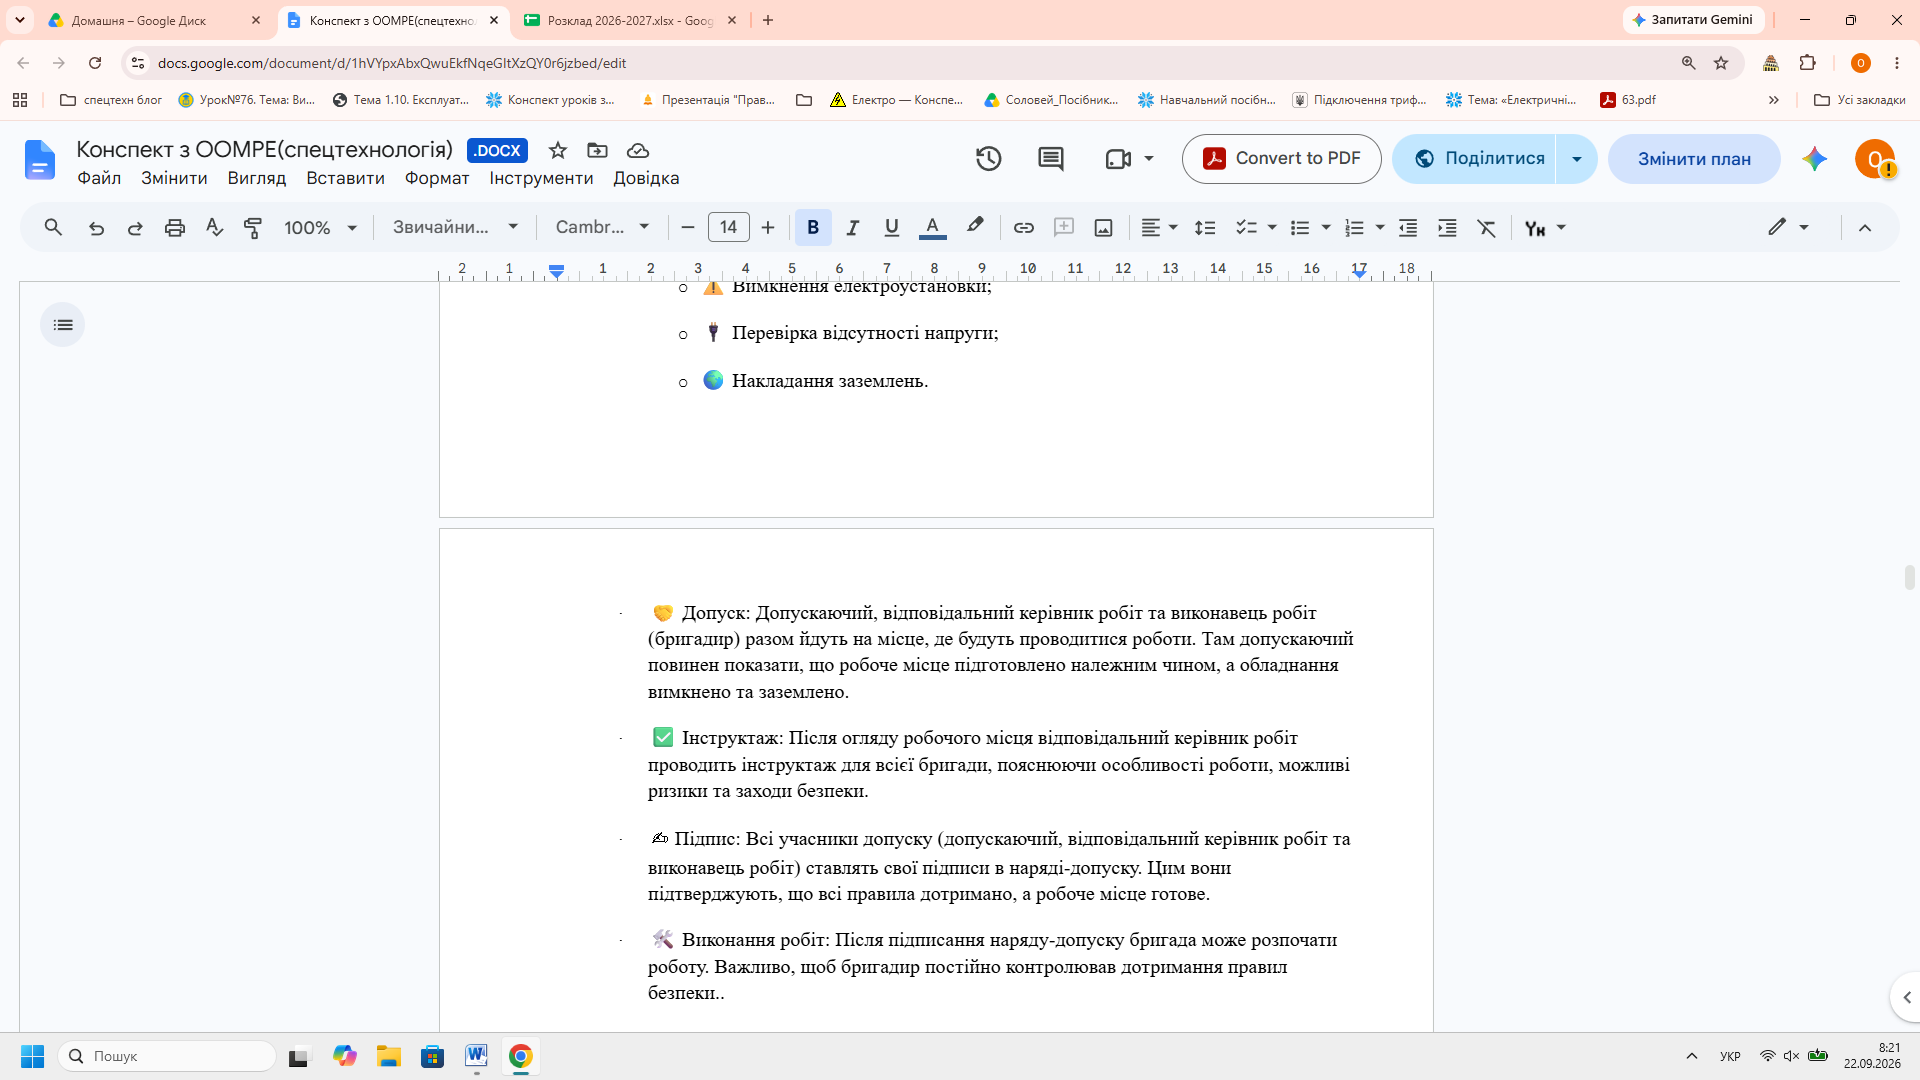This screenshot has height=1080, width=1920.
Task: Open the text color picker
Action: coord(932,228)
